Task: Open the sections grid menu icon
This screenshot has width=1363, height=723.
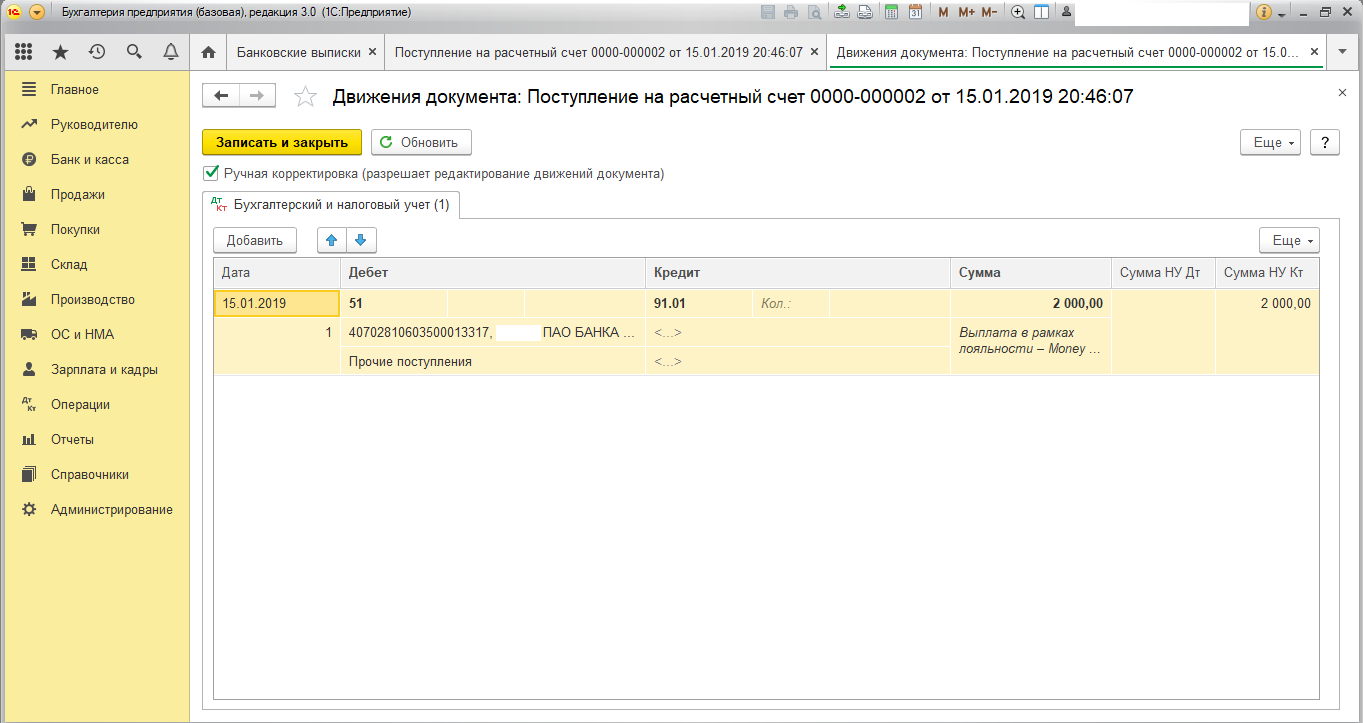Action: click(24, 52)
